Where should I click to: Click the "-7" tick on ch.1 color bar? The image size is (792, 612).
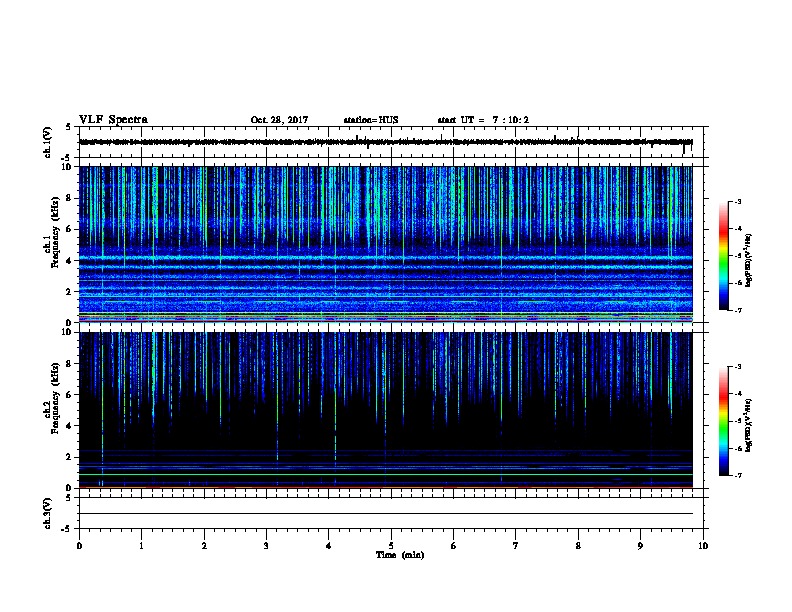tap(737, 310)
